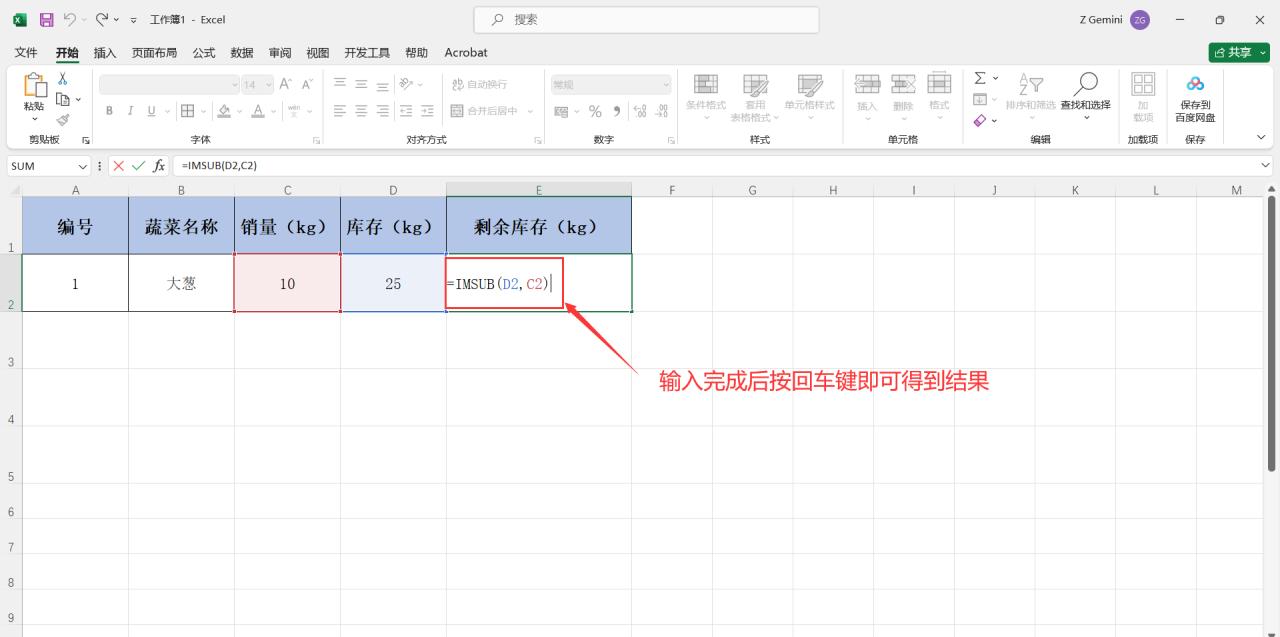Click the Add-ins (加载项) button
The image size is (1280, 637).
tap(1143, 96)
